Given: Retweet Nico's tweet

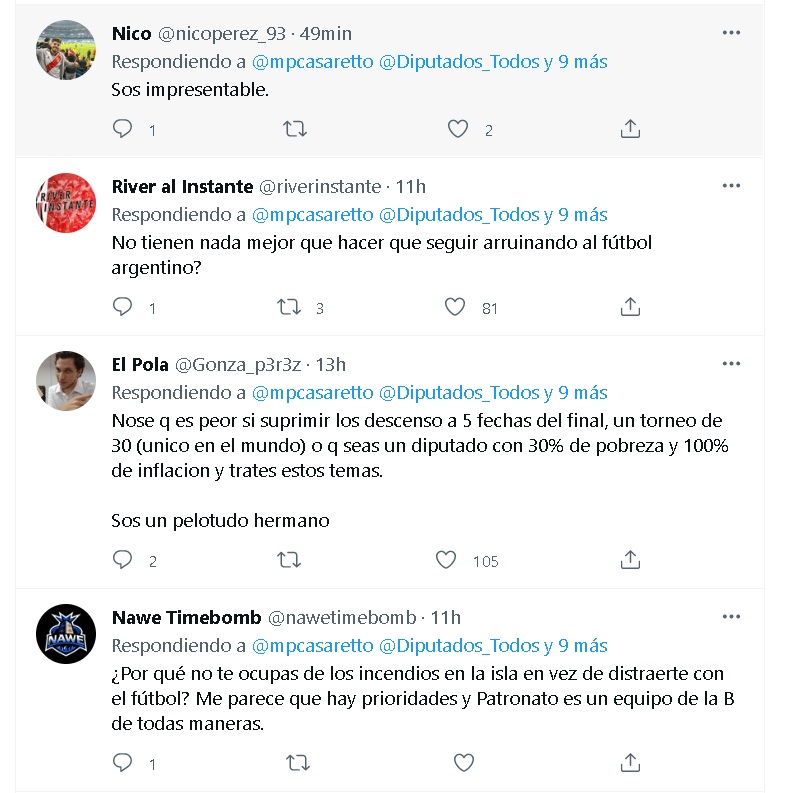Looking at the screenshot, I should [295, 128].
